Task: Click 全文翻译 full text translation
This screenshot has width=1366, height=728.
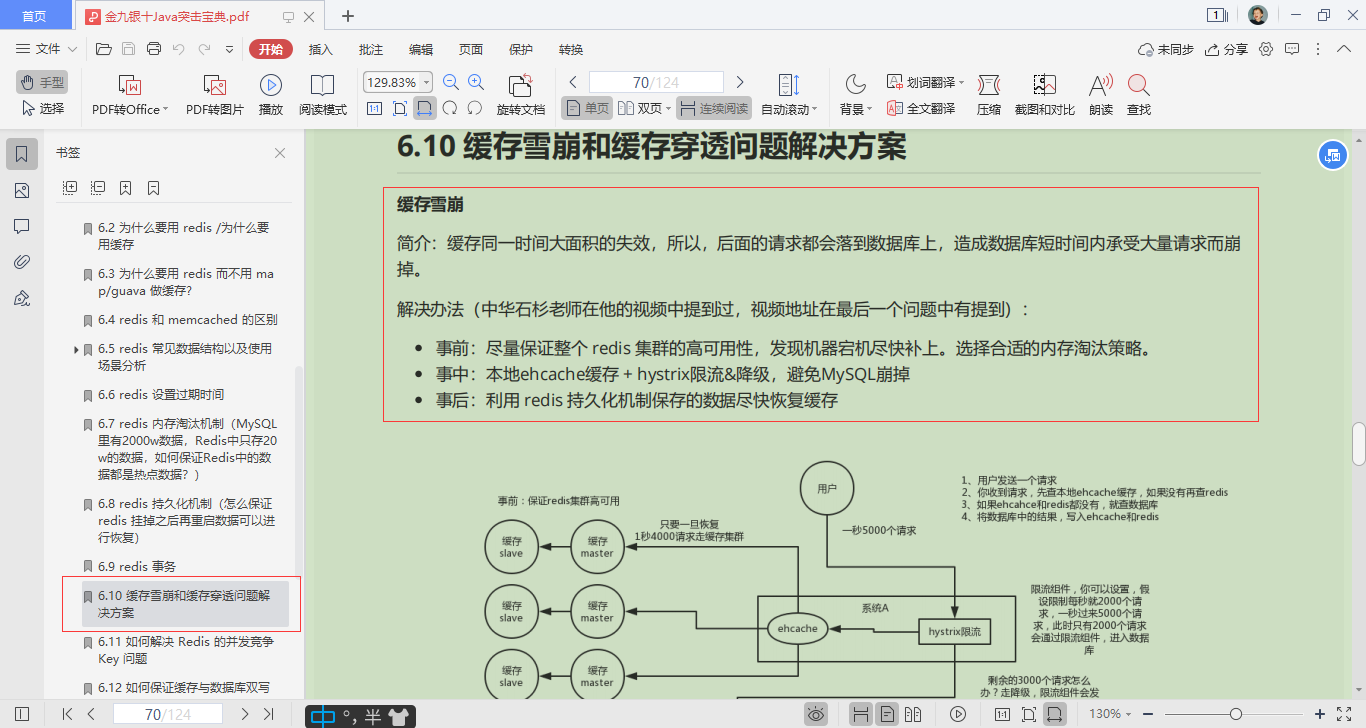Action: 921,108
